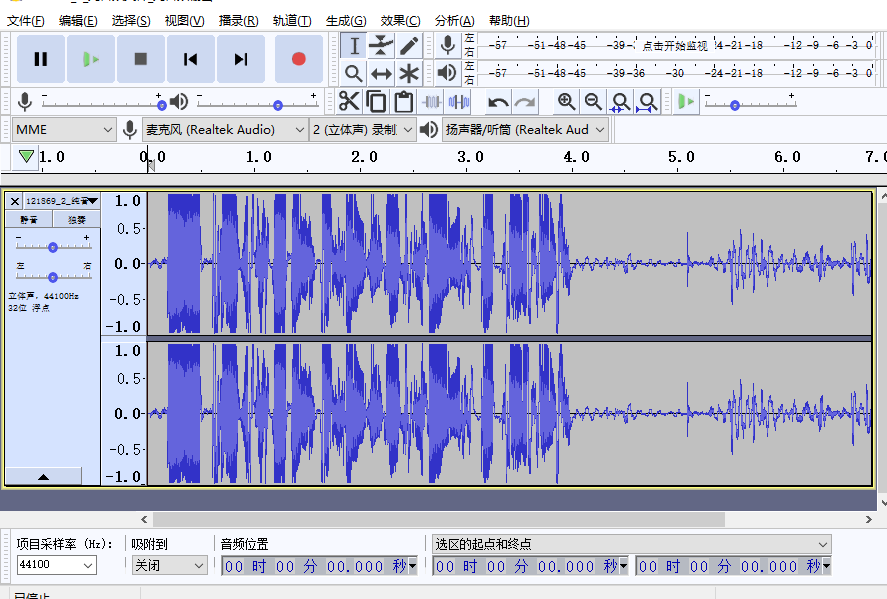Select the Envelope tool

point(381,46)
